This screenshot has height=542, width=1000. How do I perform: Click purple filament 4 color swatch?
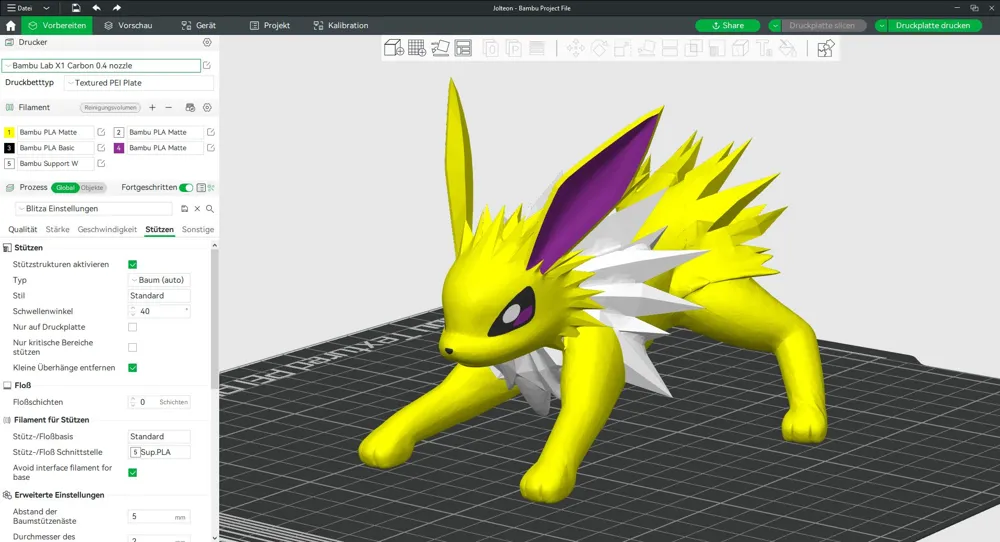coord(119,148)
